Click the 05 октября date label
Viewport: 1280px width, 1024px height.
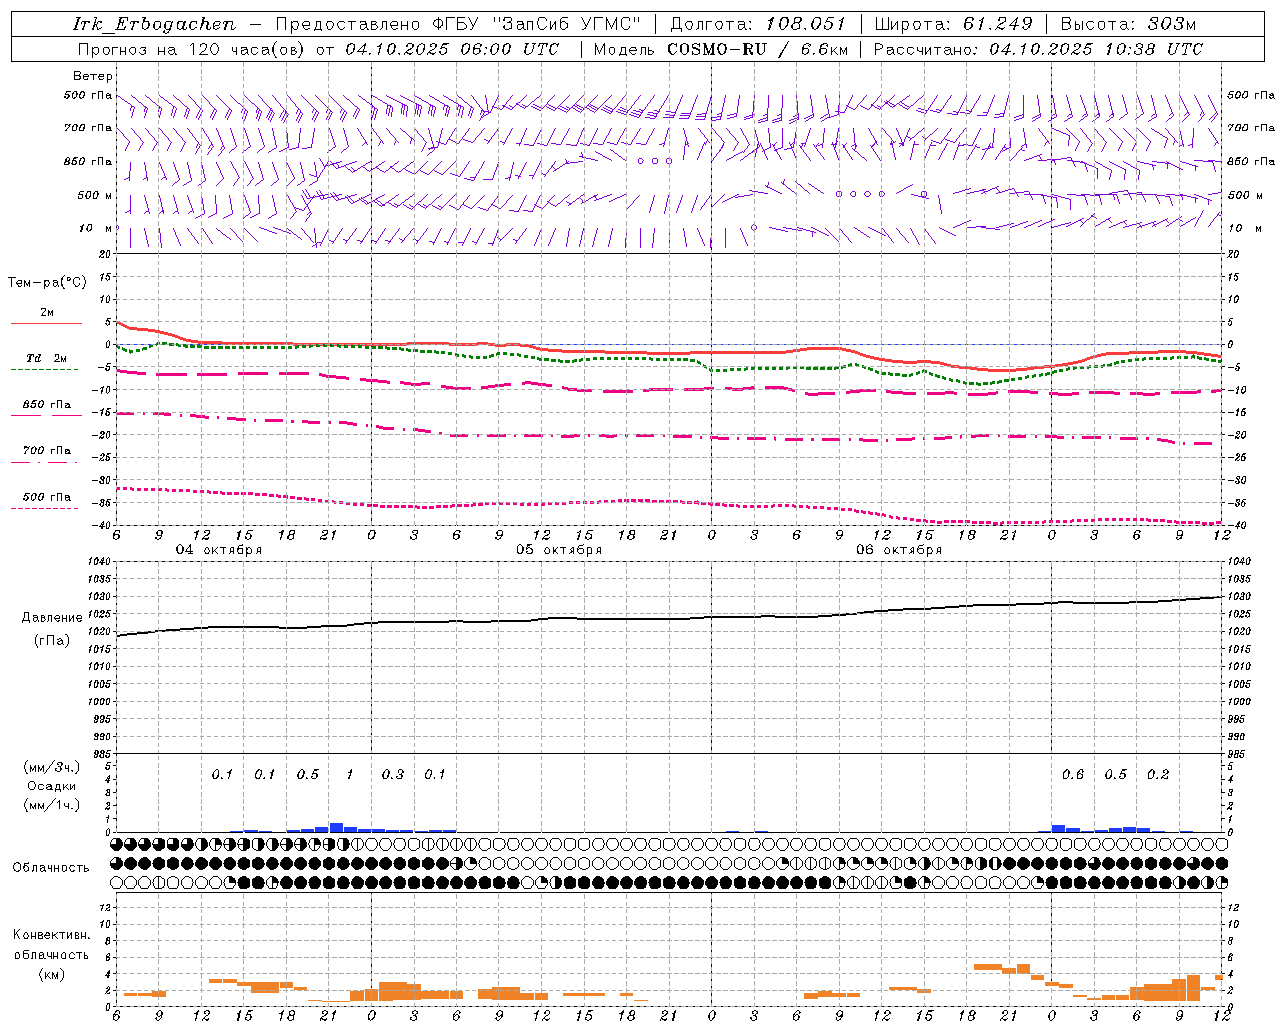click(559, 550)
